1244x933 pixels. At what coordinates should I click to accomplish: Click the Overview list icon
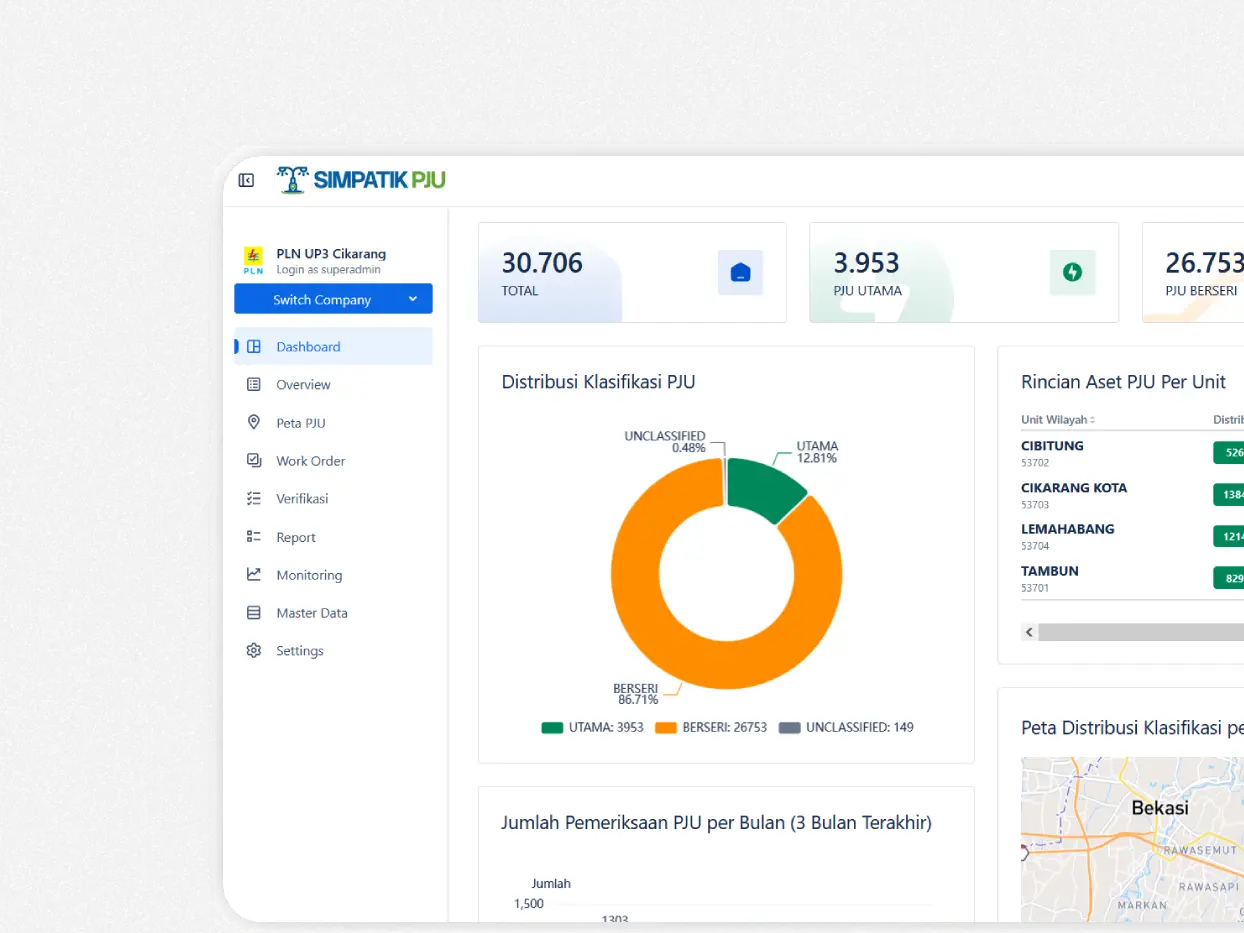pos(254,384)
